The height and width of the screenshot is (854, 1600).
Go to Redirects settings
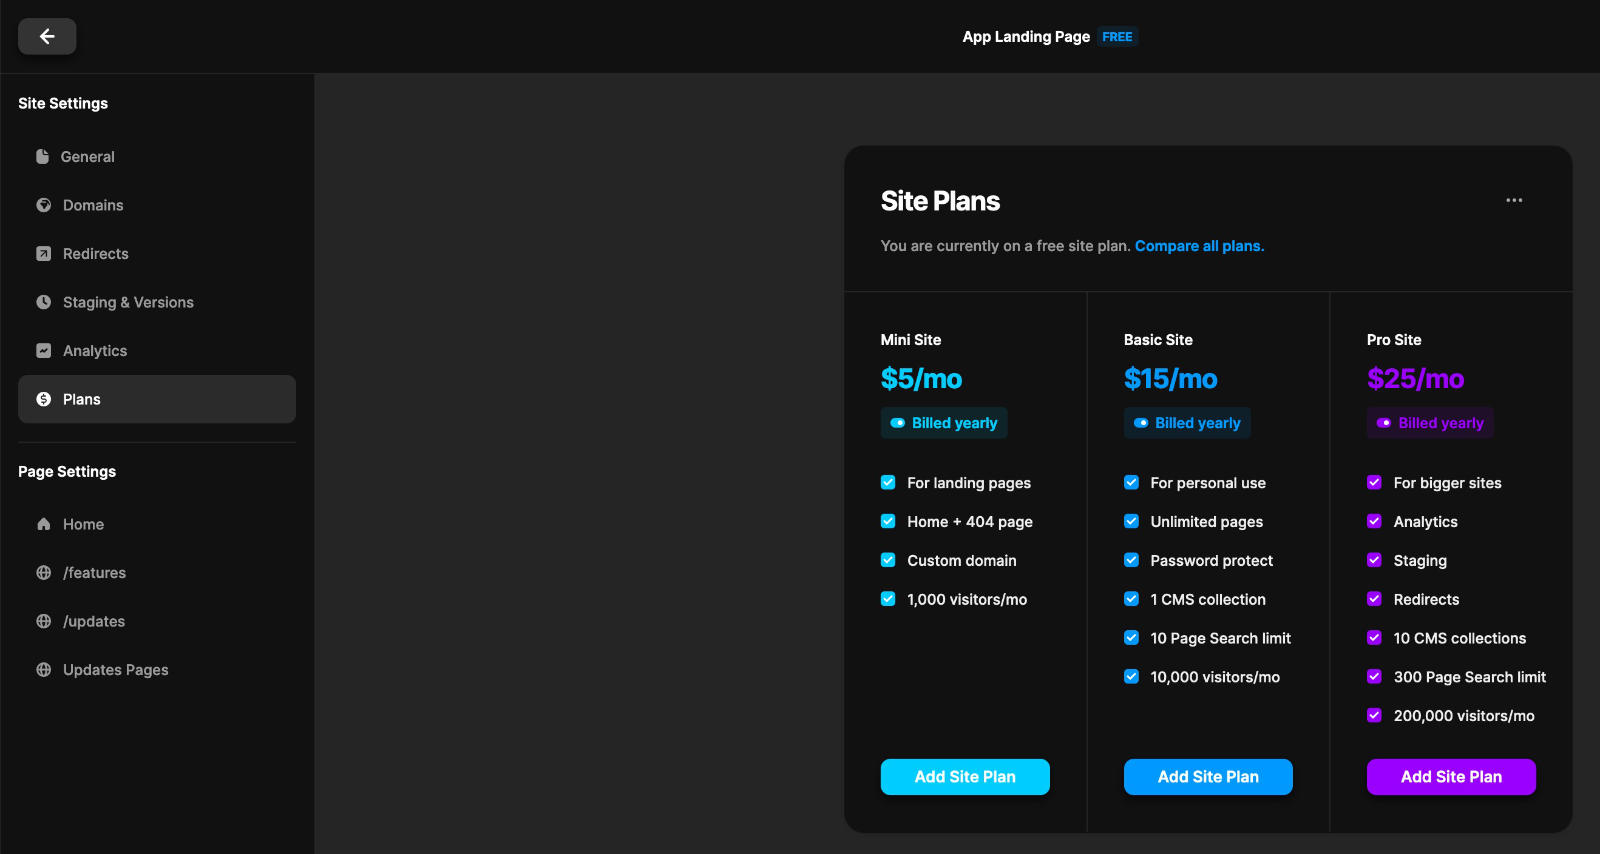pos(157,254)
